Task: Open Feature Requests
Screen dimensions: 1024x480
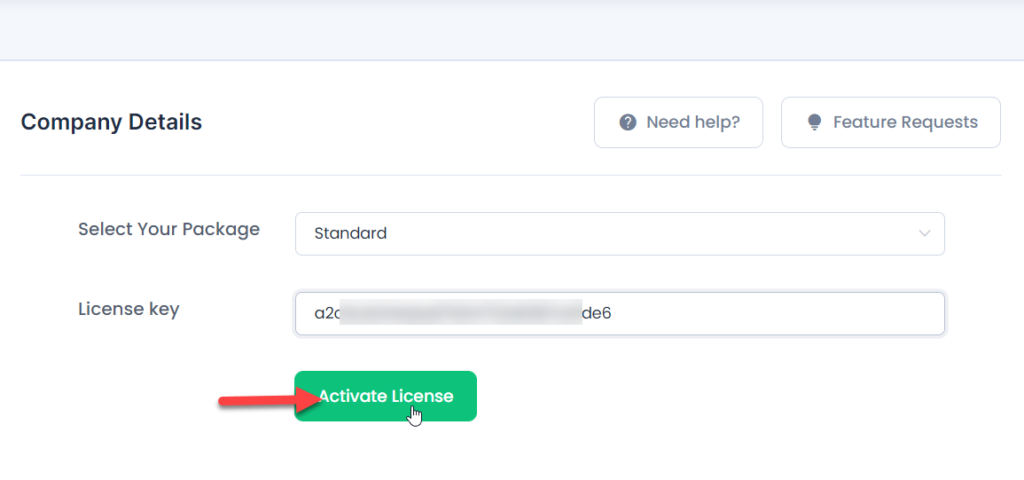Action: pyautogui.click(x=891, y=123)
